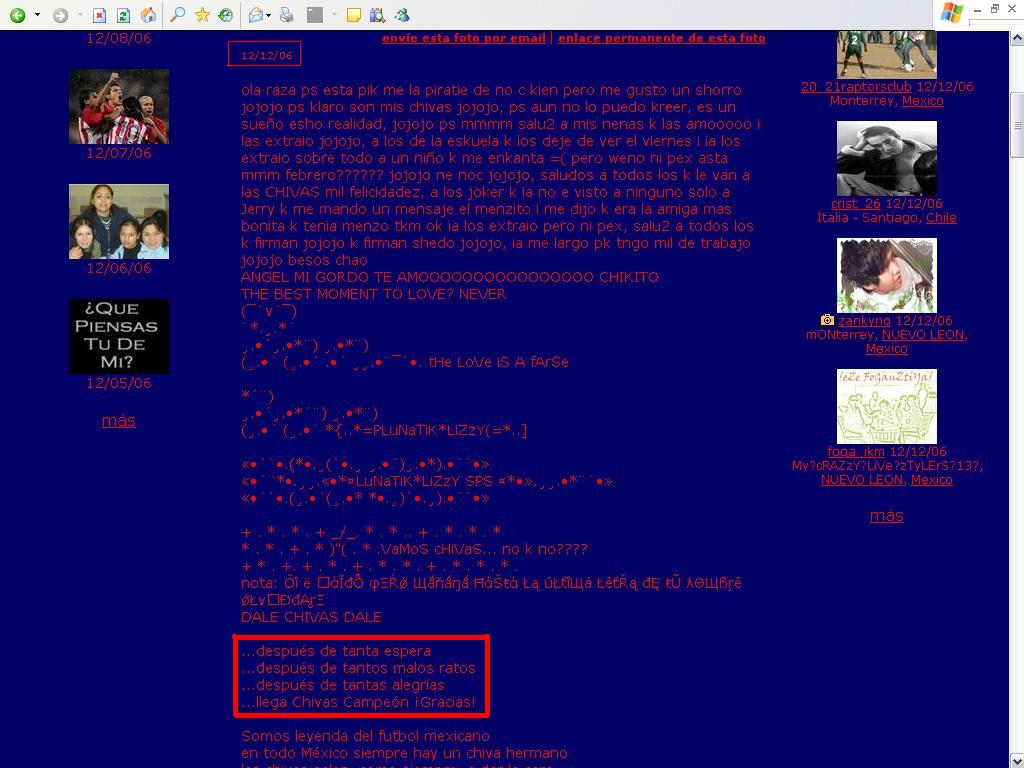Open foga_ikm profile link

point(856,451)
